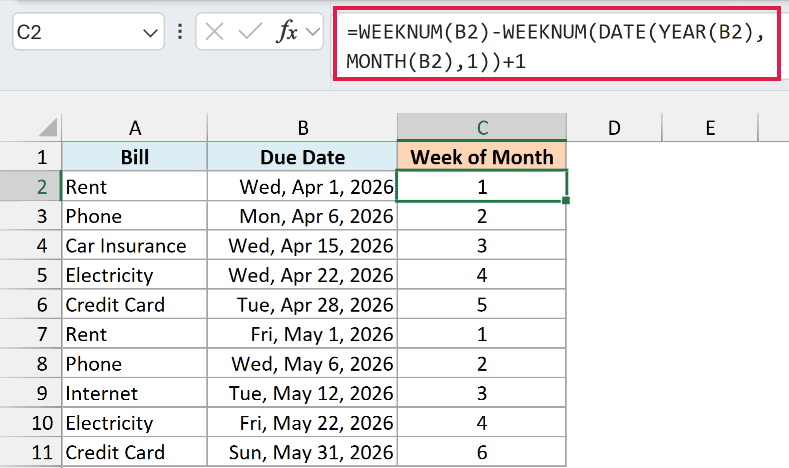Select week value 6 in cell C11
The width and height of the screenshot is (789, 468).
482,452
